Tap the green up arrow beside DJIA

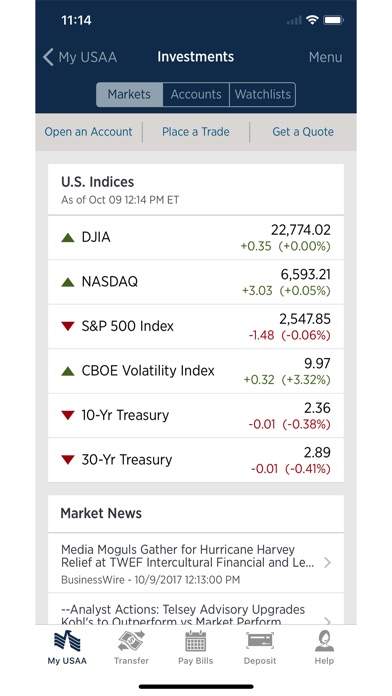pyautogui.click(x=67, y=237)
